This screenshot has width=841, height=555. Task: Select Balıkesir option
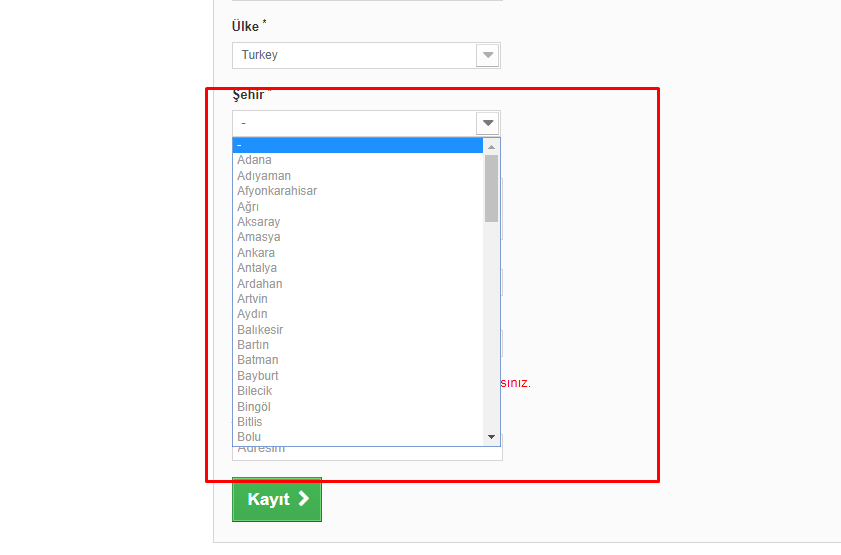[x=260, y=330]
